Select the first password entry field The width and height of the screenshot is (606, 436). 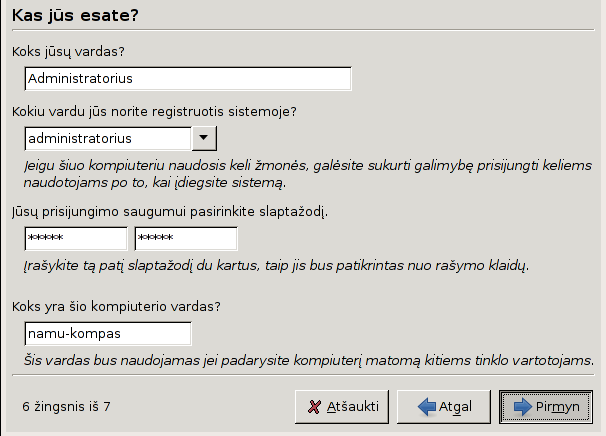click(76, 238)
